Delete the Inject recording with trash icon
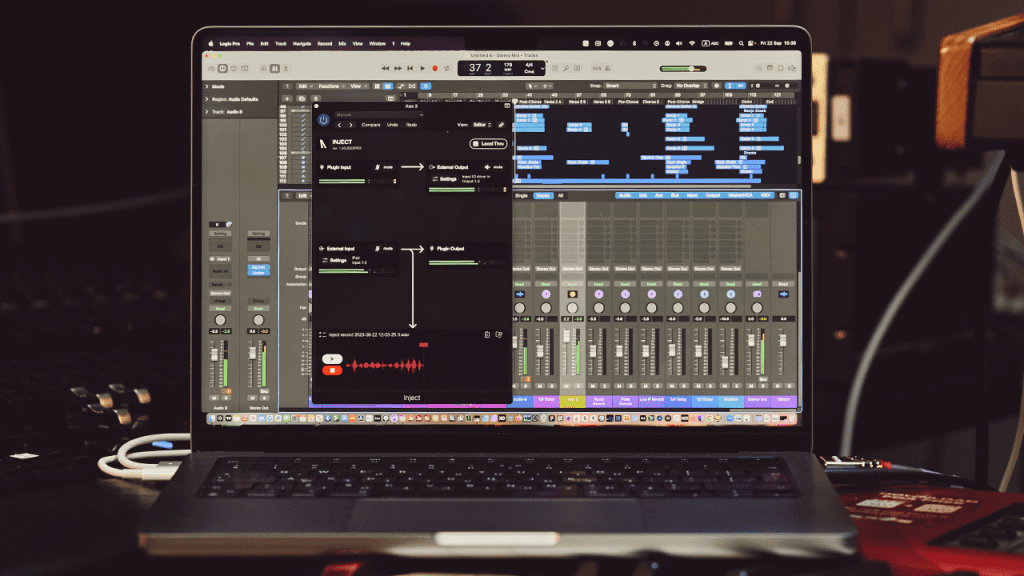This screenshot has width=1024, height=576. click(487, 335)
